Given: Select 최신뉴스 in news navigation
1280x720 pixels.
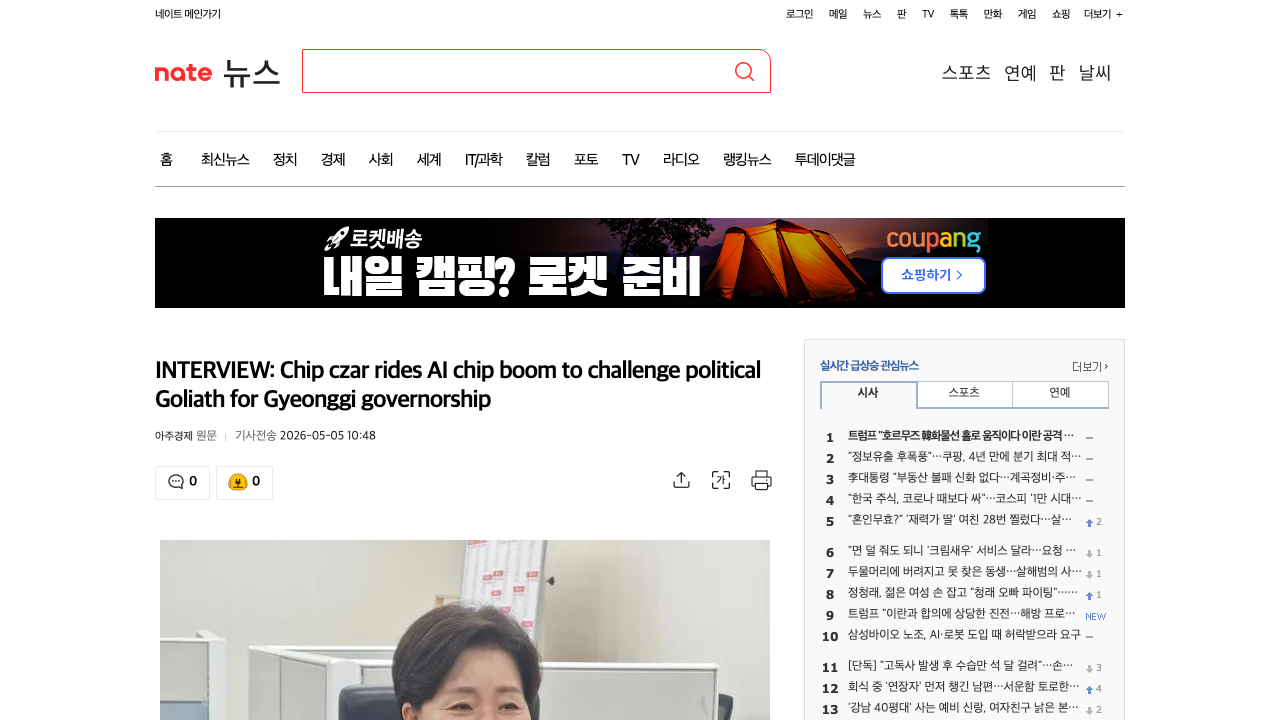Looking at the screenshot, I should (225, 159).
